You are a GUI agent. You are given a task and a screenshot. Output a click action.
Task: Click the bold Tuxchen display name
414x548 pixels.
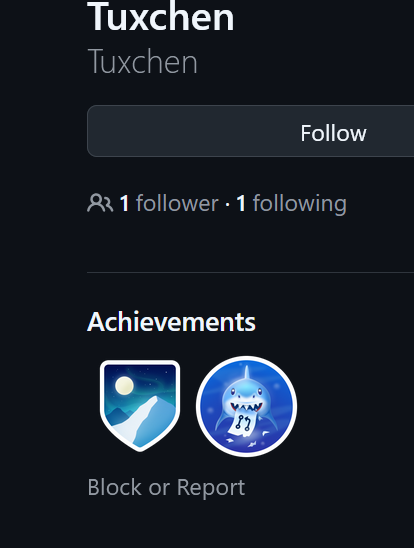[161, 17]
